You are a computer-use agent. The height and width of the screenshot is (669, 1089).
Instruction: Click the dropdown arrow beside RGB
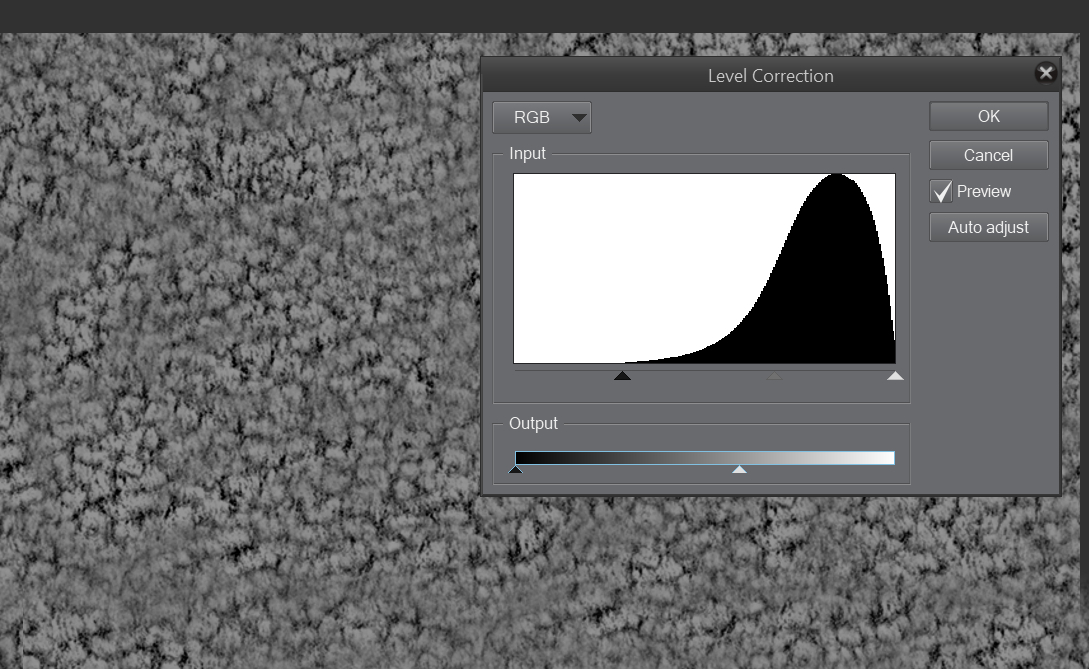click(x=579, y=117)
